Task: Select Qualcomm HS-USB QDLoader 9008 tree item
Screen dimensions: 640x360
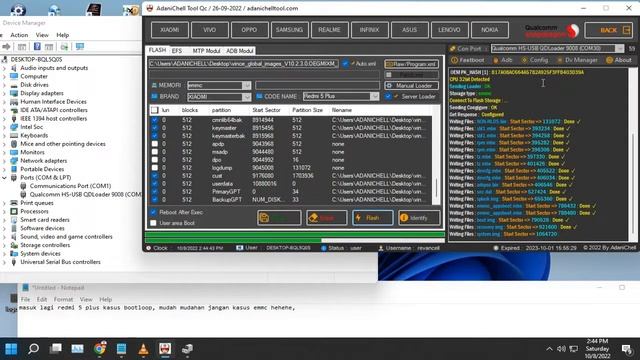Action: tap(85, 194)
